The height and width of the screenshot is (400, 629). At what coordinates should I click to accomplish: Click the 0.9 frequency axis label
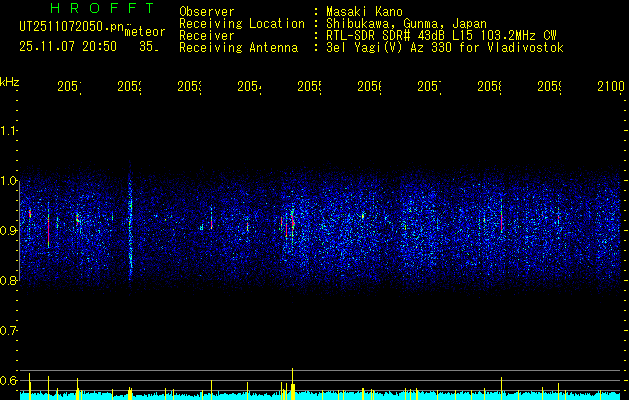8,231
